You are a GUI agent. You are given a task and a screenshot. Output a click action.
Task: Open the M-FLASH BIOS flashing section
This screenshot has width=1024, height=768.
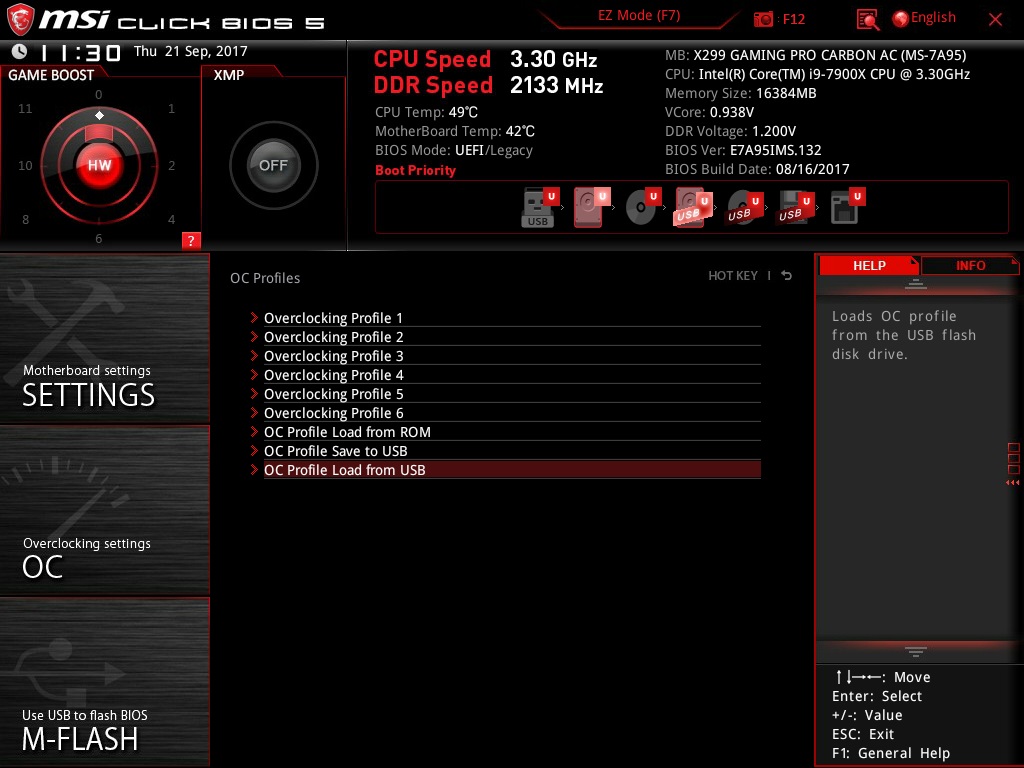tap(104, 682)
